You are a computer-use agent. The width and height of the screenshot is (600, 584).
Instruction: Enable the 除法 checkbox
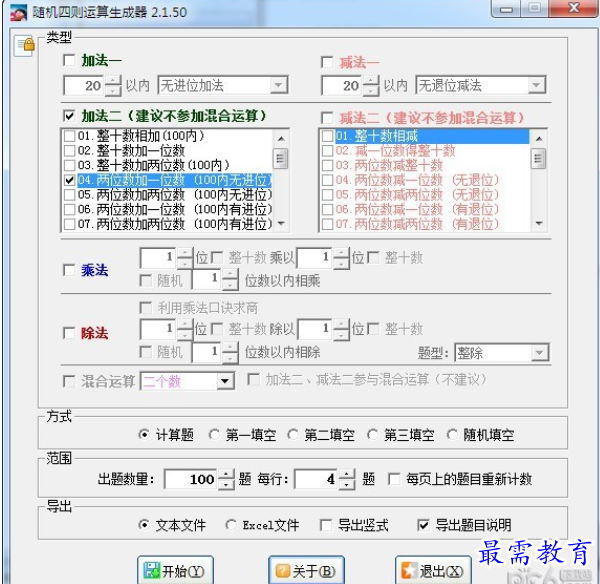tap(69, 333)
